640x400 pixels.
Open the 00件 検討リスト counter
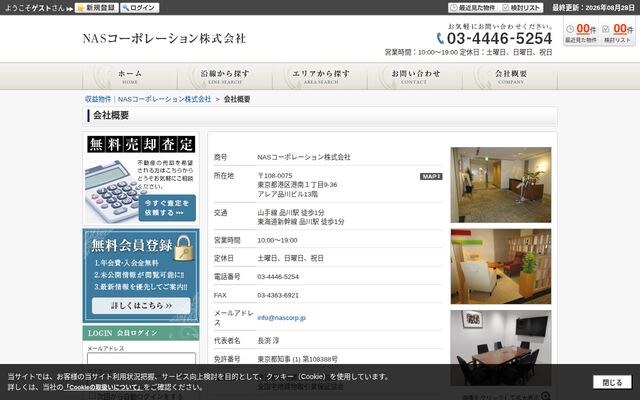(x=618, y=33)
